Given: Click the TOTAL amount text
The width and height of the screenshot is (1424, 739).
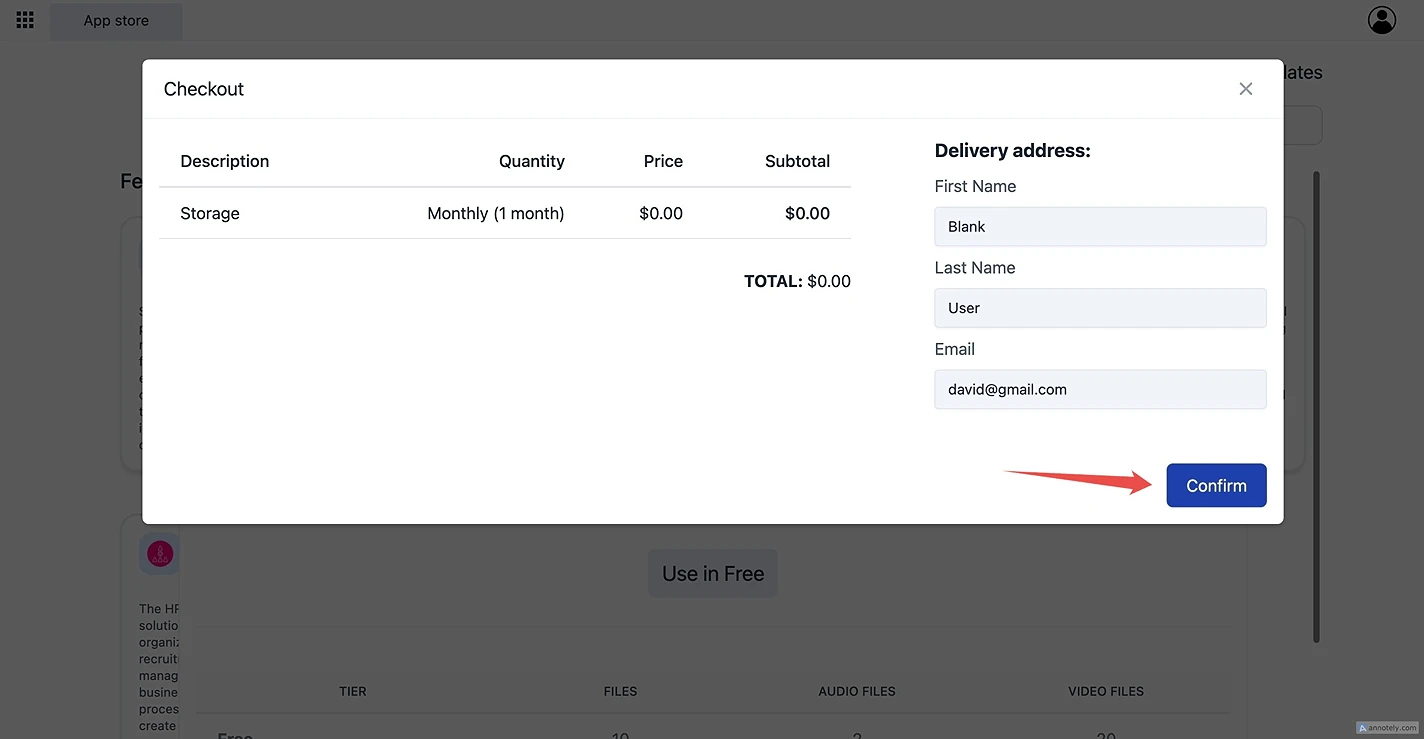Looking at the screenshot, I should point(797,282).
